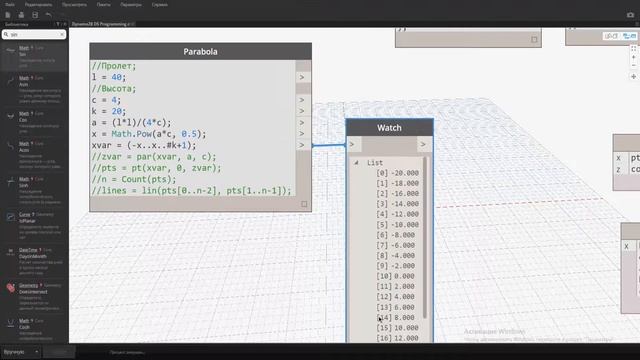The width and height of the screenshot is (640, 360).
Task: Select DateTime DaysInMonth library node
Action: pyautogui.click(x=34, y=261)
